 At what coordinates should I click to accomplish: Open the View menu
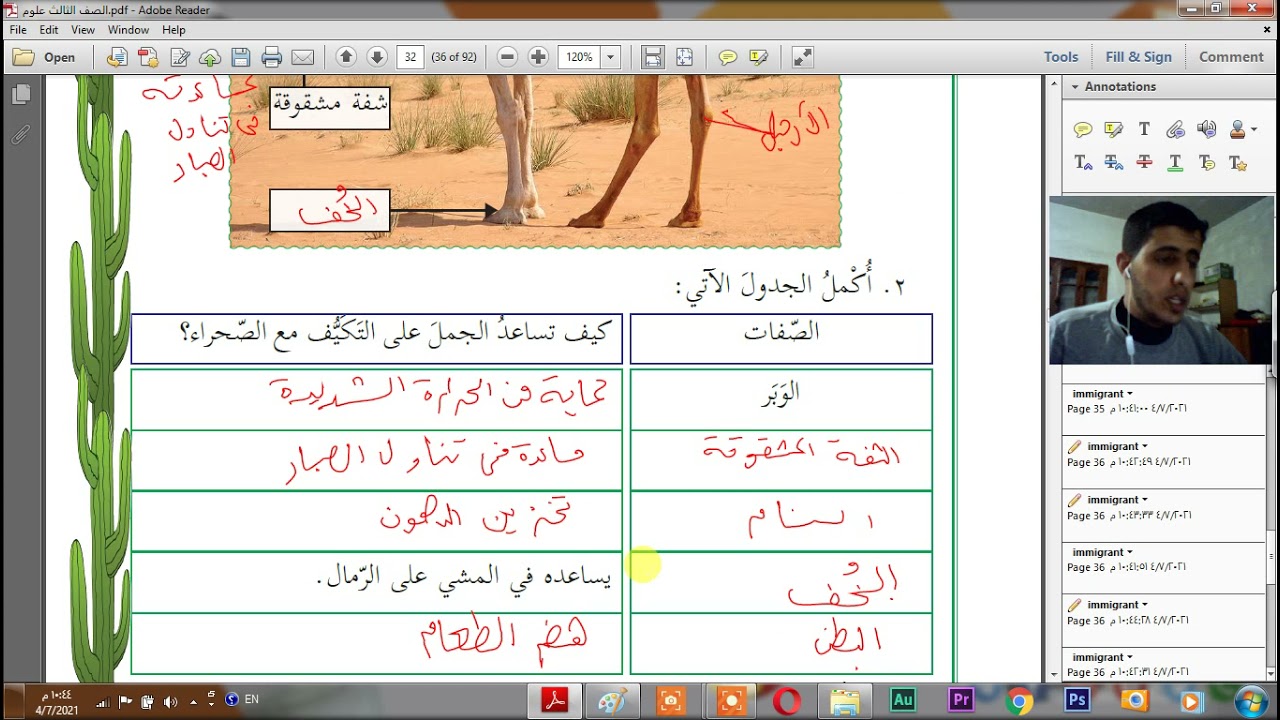pos(83,30)
